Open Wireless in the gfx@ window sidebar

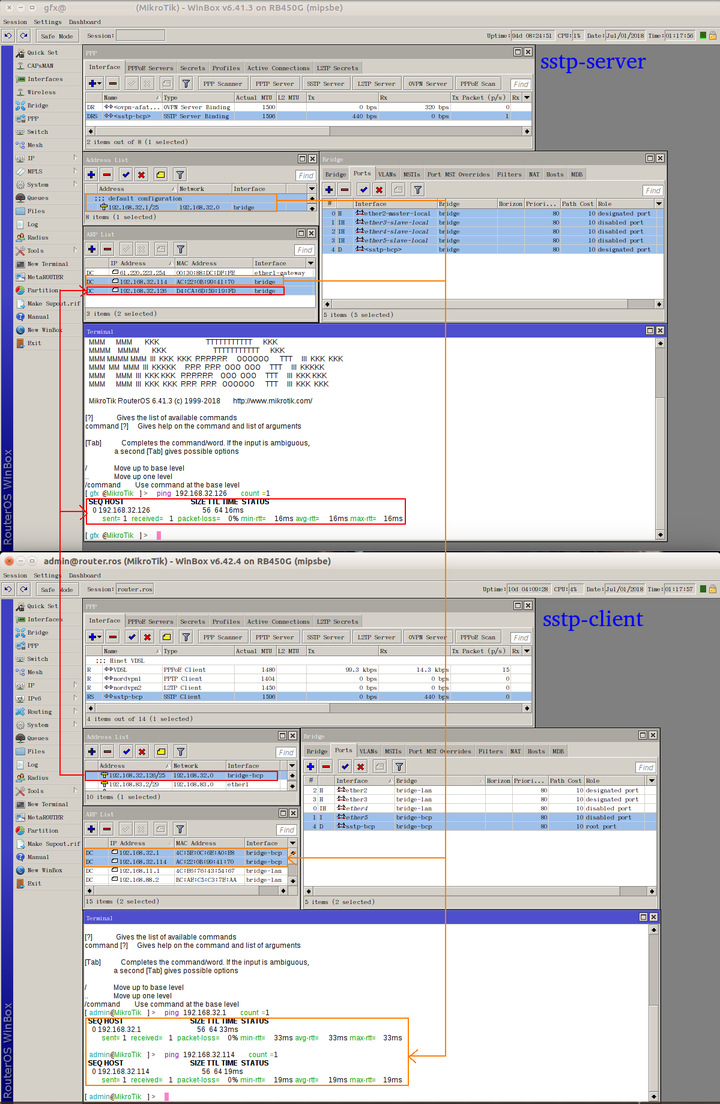(41, 92)
